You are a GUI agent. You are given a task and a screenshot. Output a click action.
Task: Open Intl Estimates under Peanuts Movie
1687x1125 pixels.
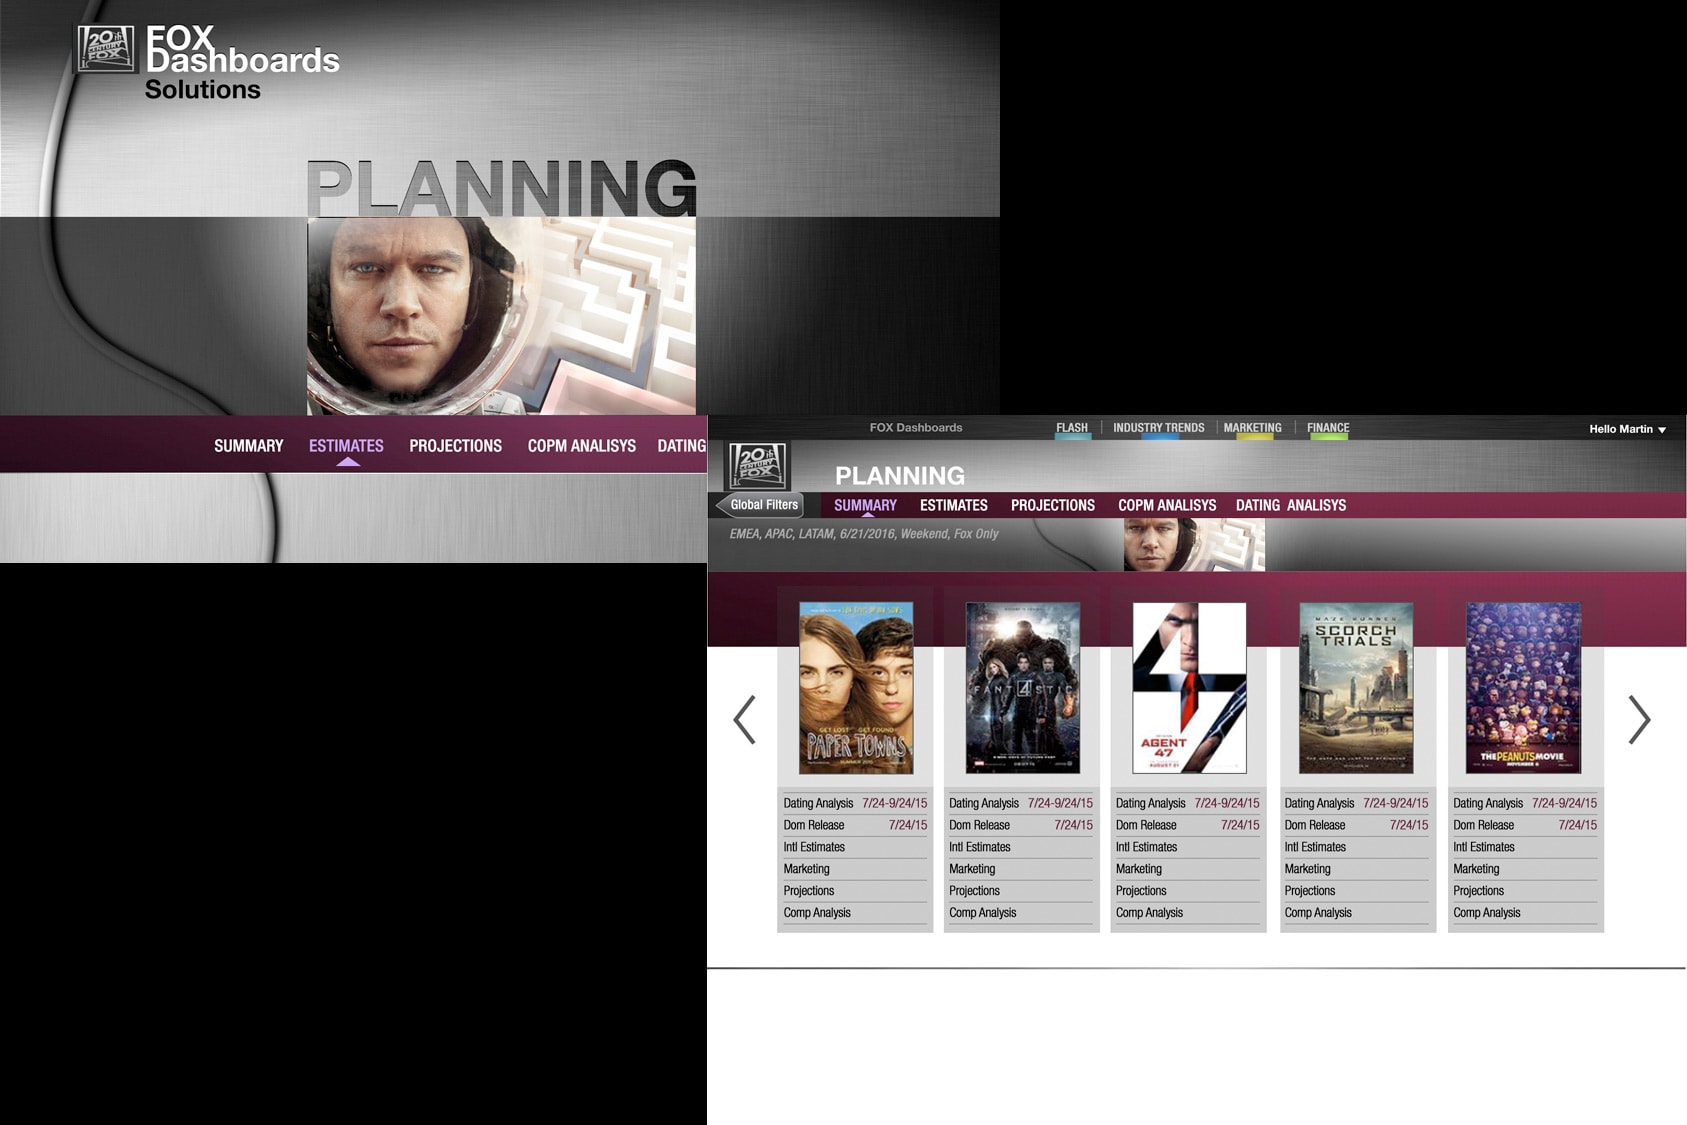tap(1526, 847)
